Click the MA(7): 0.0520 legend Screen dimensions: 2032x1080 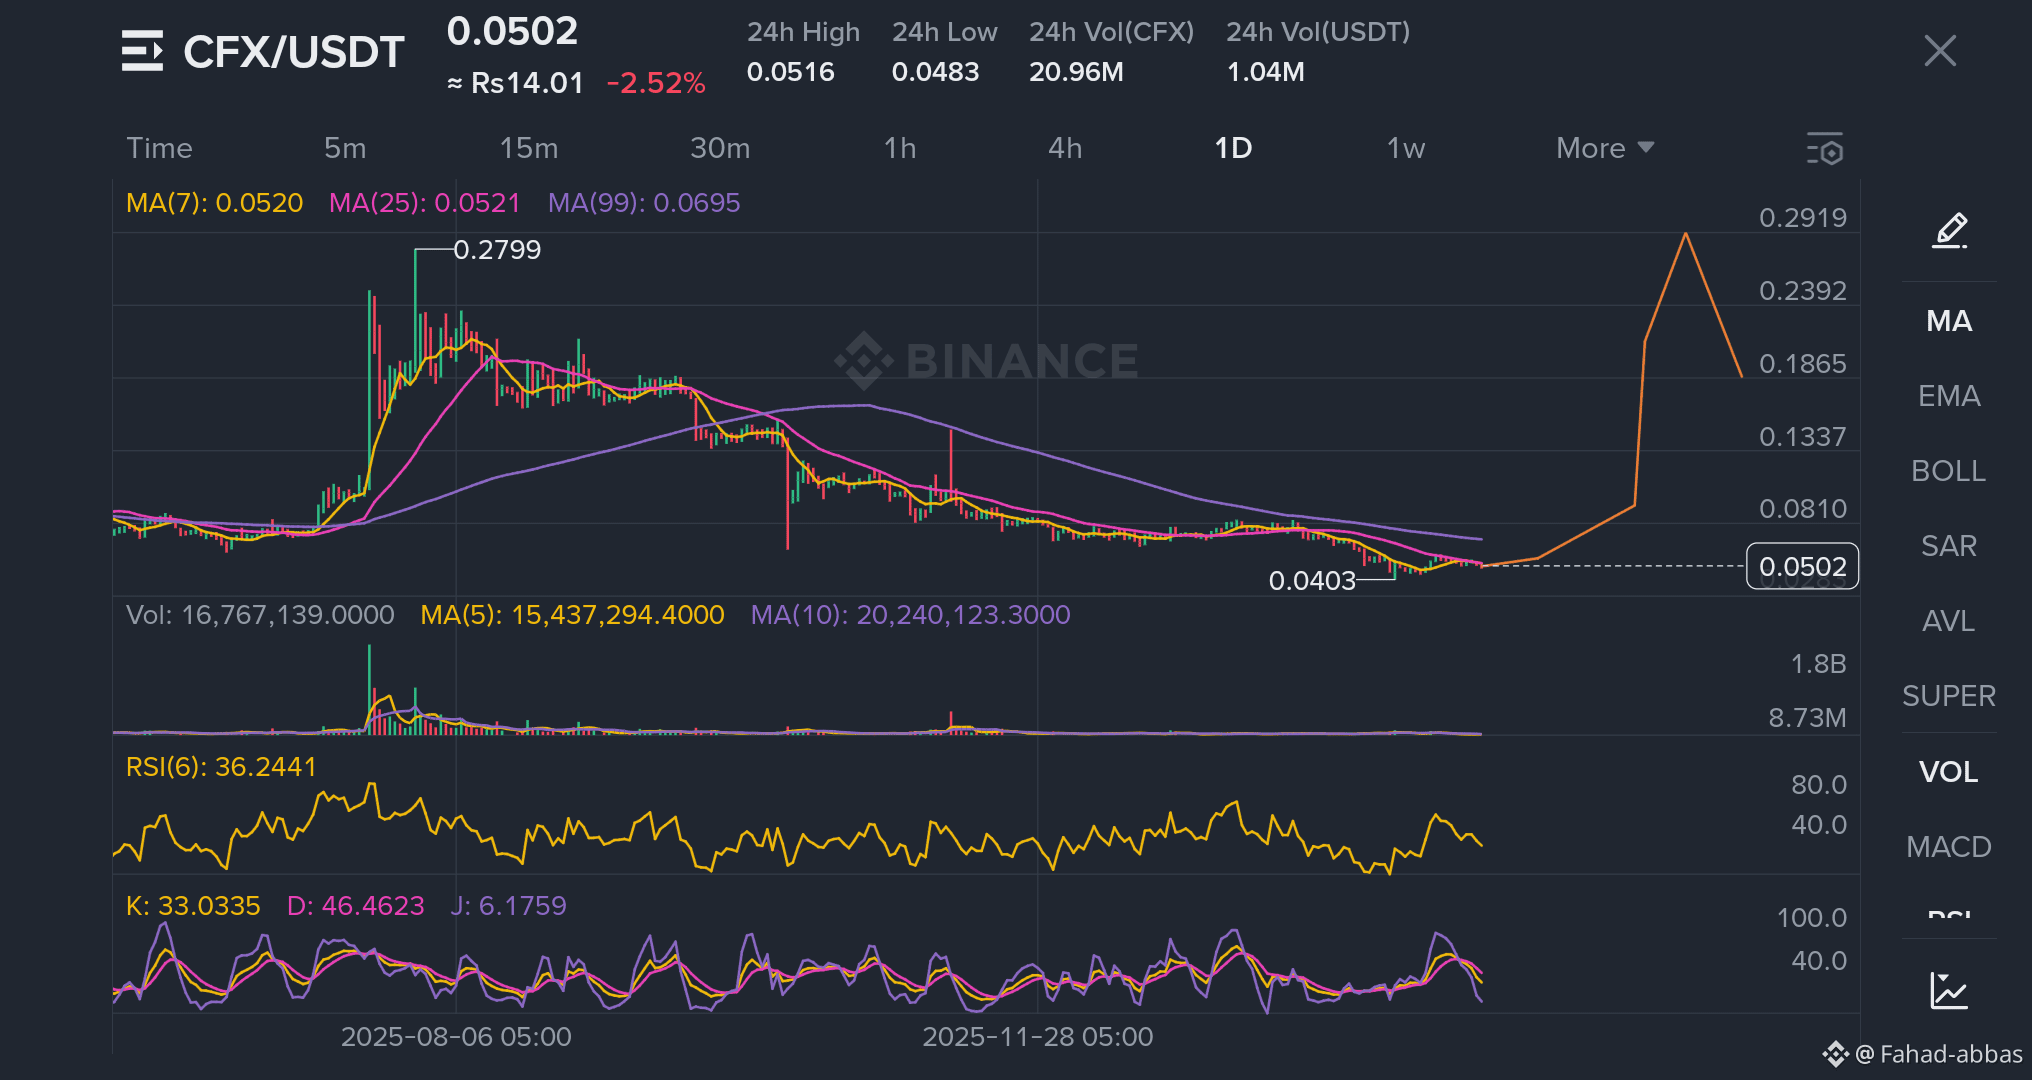pyautogui.click(x=214, y=203)
